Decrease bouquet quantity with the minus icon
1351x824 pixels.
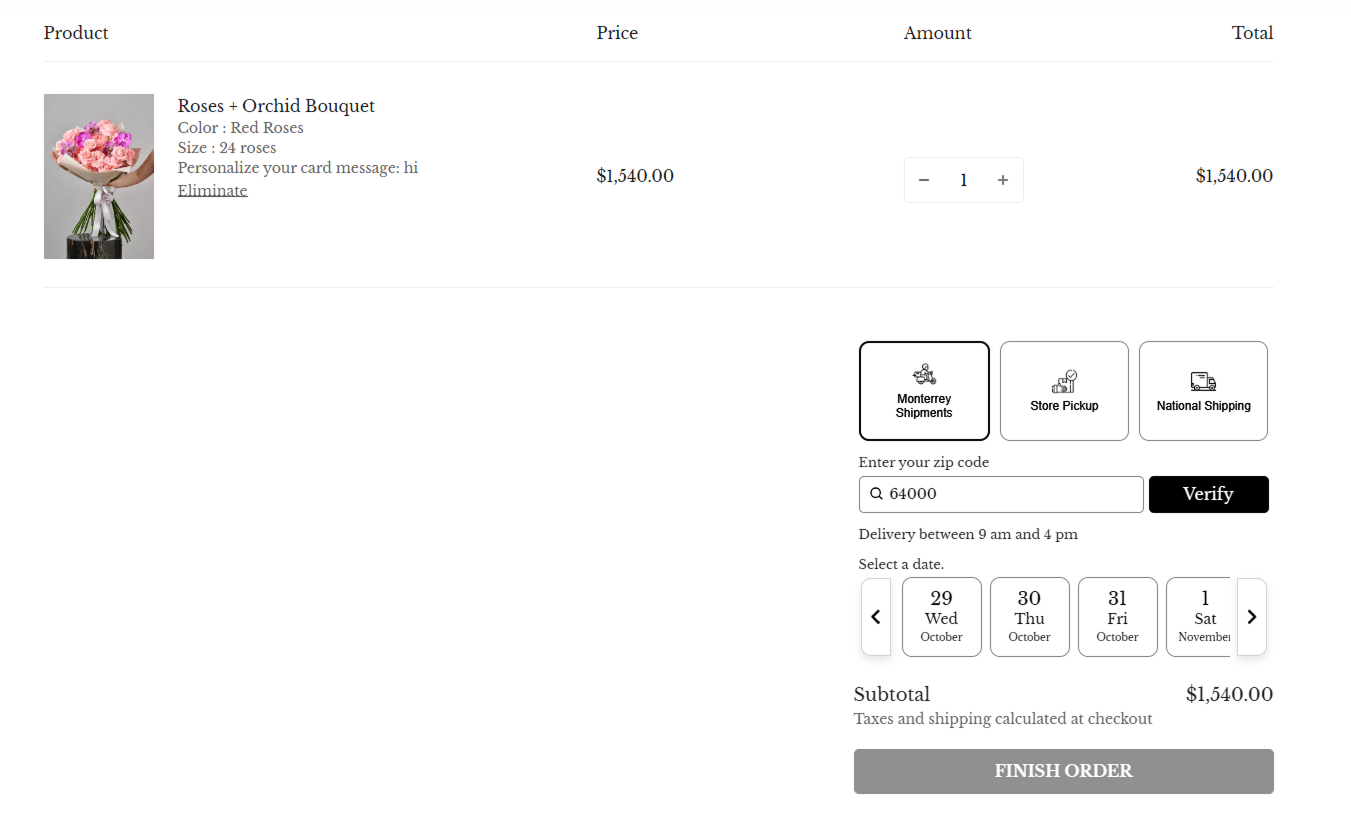(x=924, y=180)
